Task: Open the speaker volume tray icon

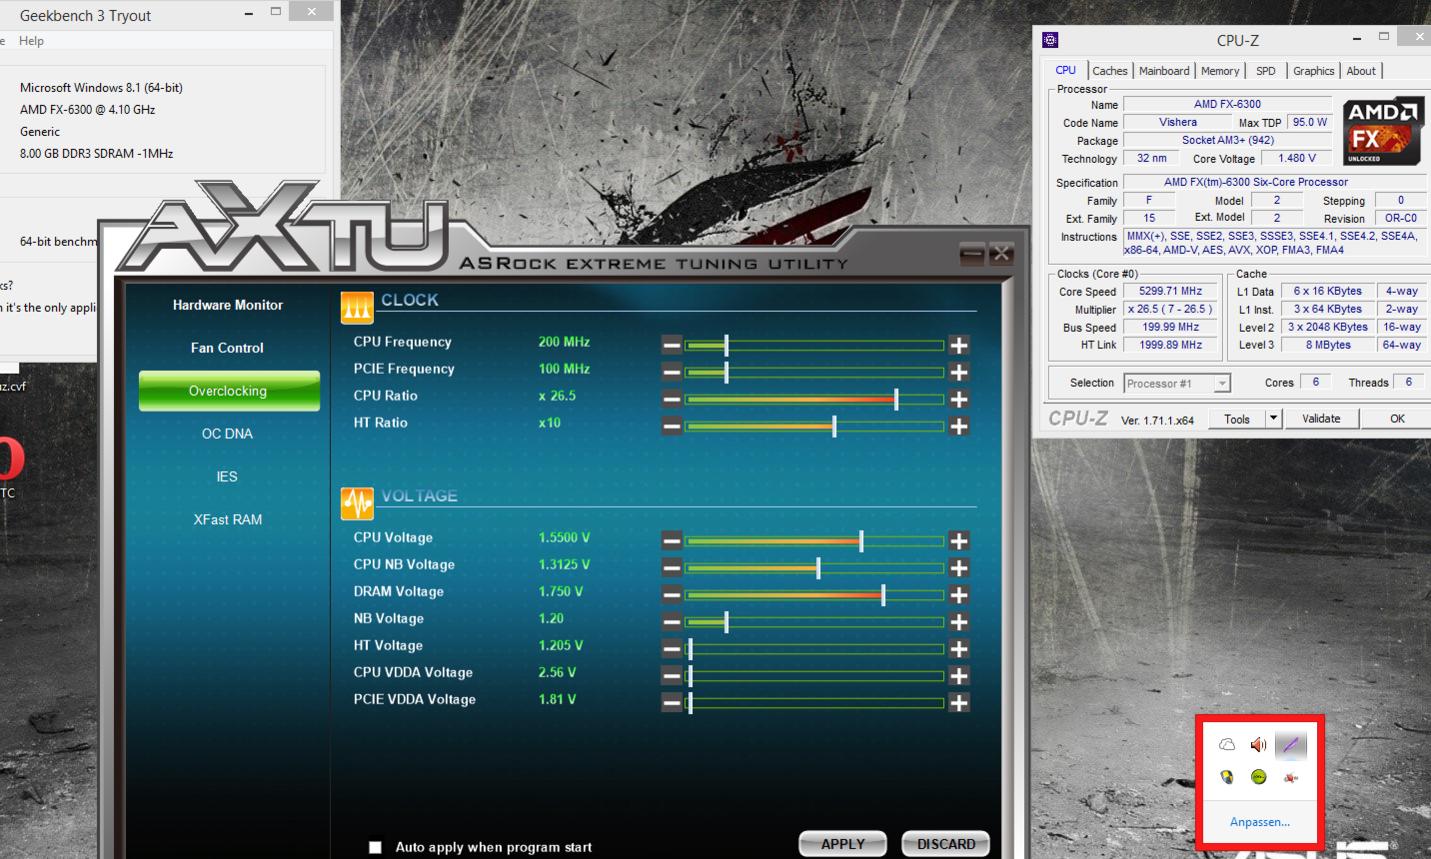Action: [x=1259, y=745]
